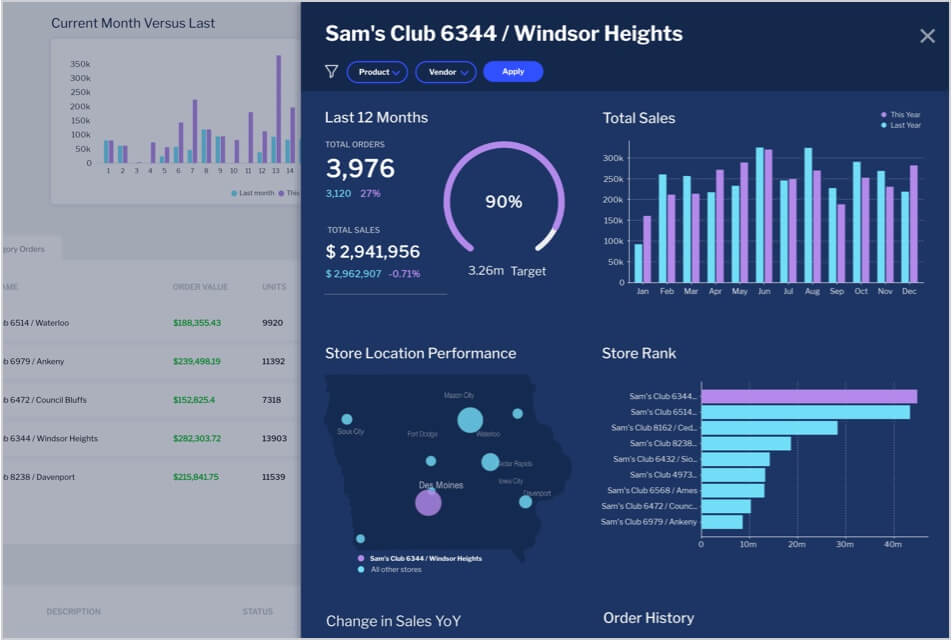This screenshot has height=640, width=952.
Task: Close the Windsor Heights detail panel
Action: pyautogui.click(x=925, y=34)
